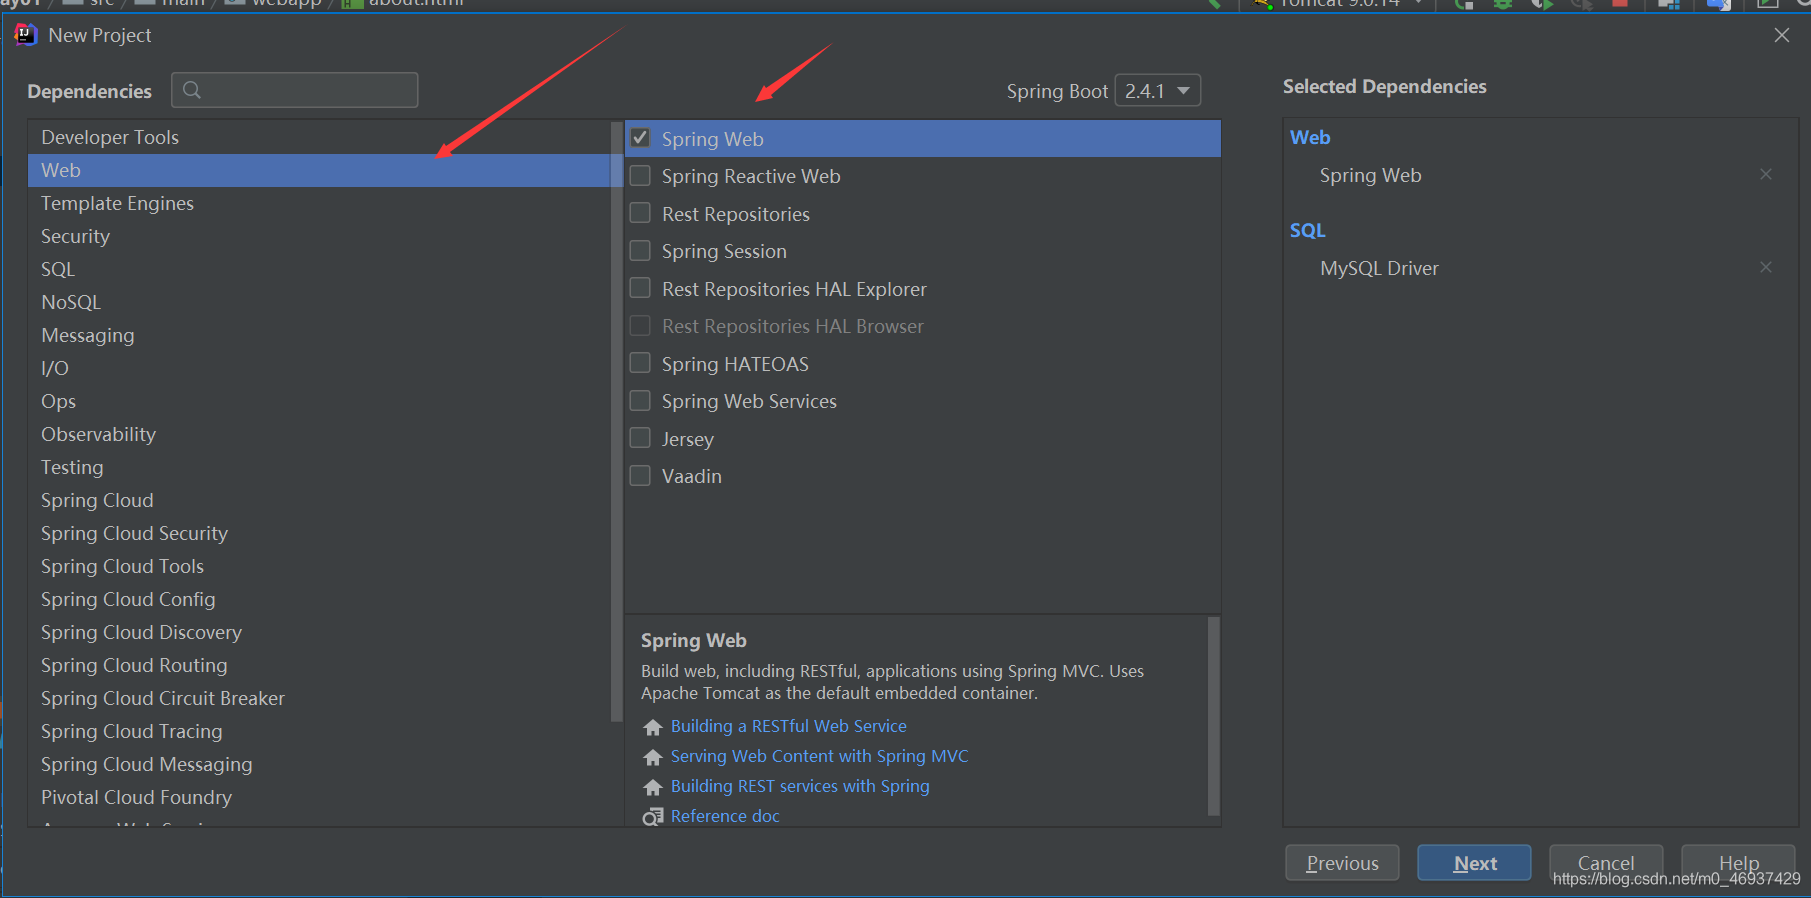Select the Spring Cloud category
The image size is (1811, 898).
point(319,500)
